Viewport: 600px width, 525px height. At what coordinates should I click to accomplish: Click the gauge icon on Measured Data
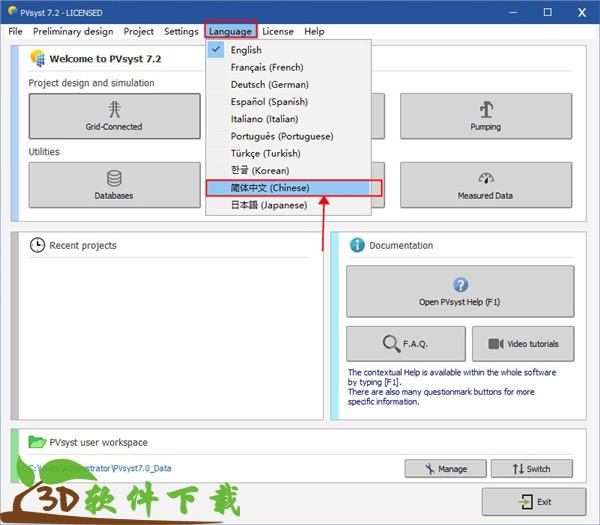click(486, 178)
